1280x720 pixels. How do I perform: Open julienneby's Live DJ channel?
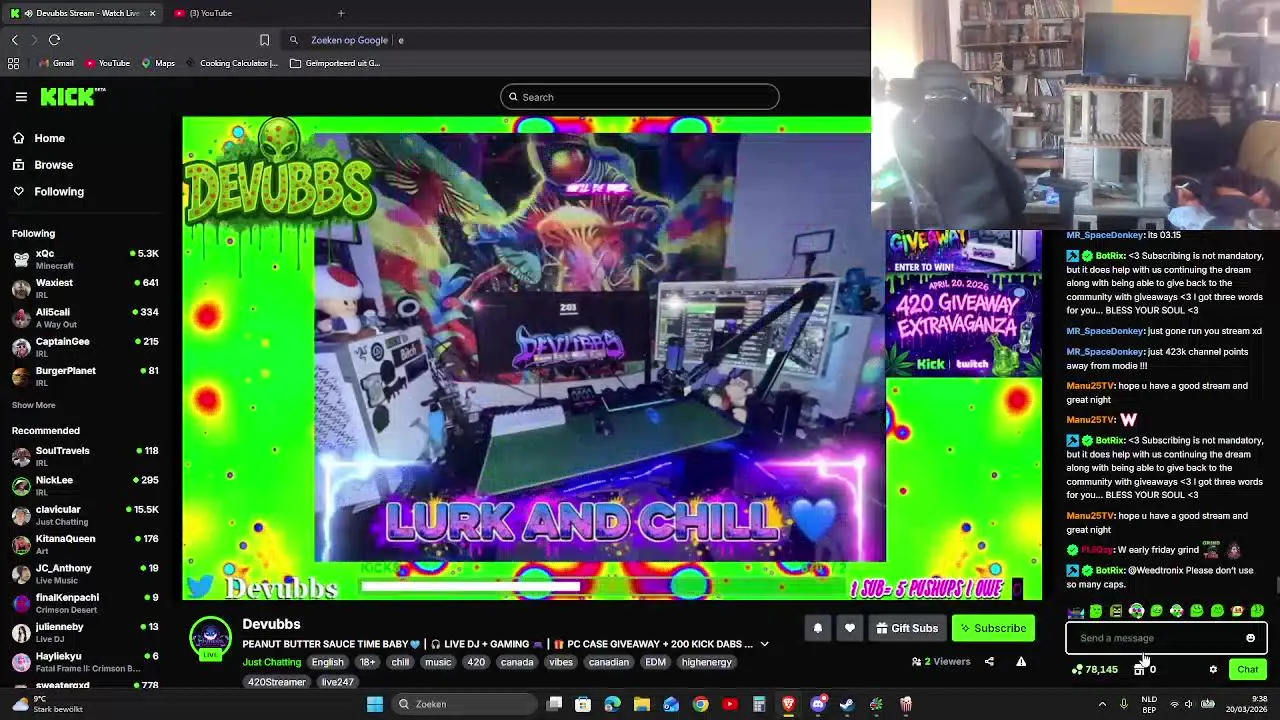[x=86, y=632]
